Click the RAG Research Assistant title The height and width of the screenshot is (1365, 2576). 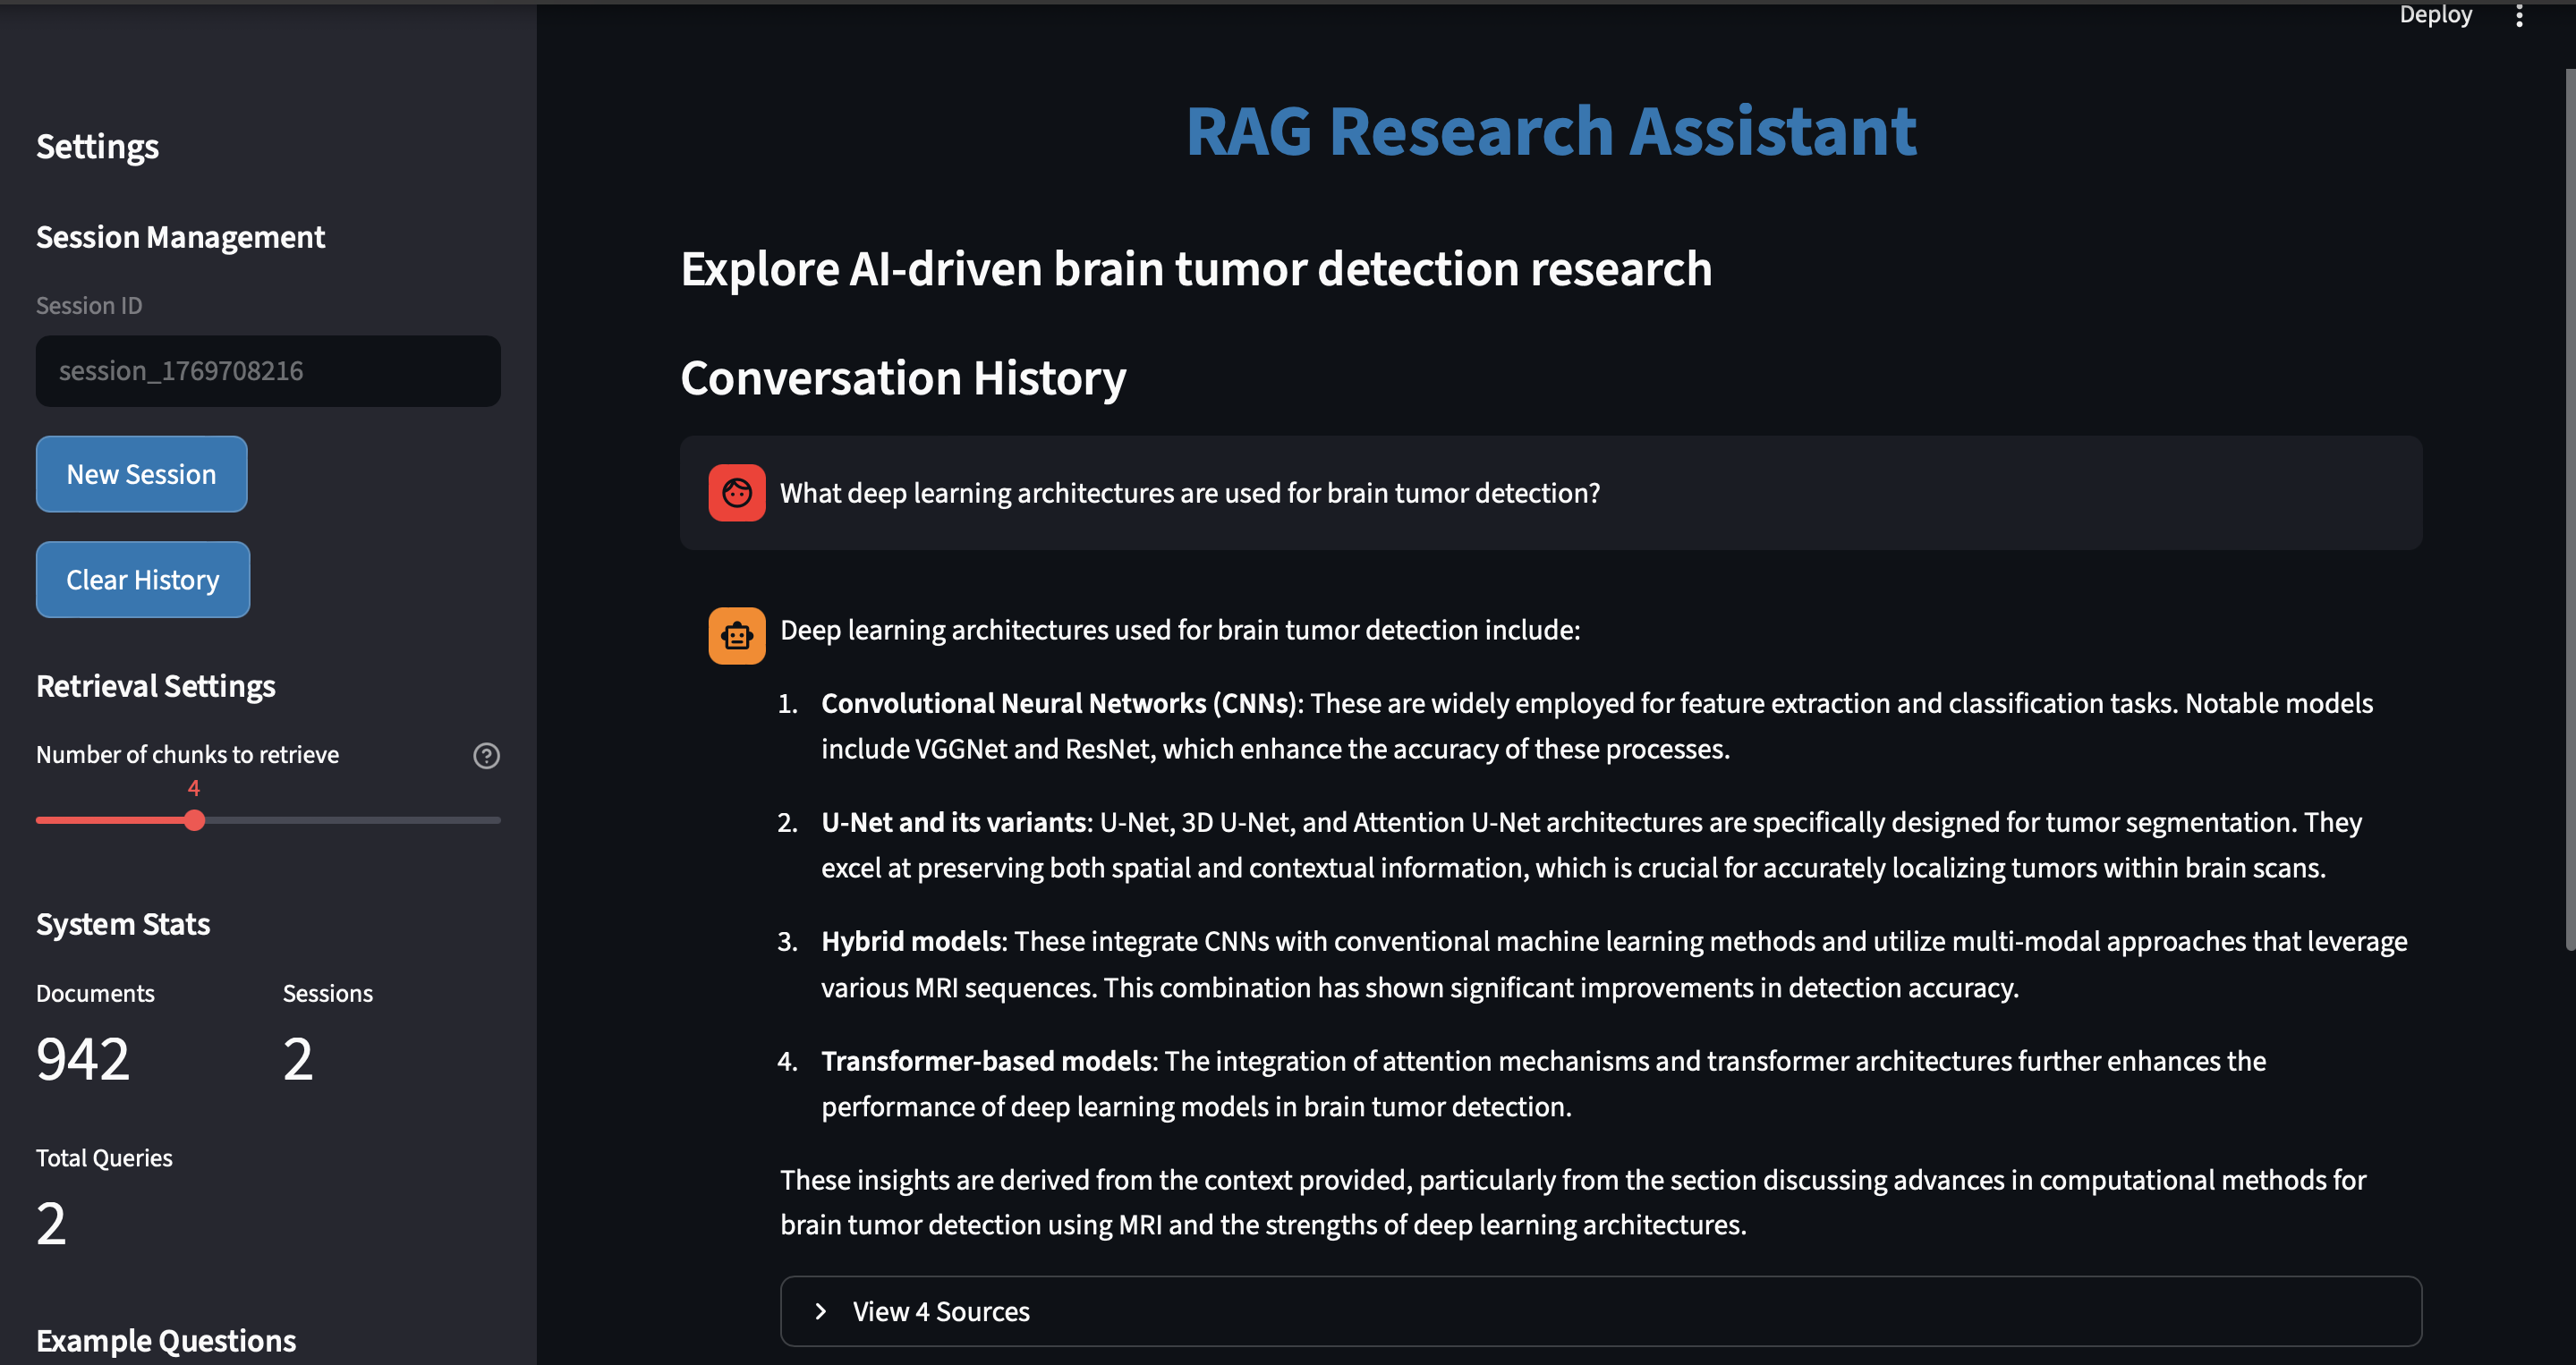pos(1550,132)
